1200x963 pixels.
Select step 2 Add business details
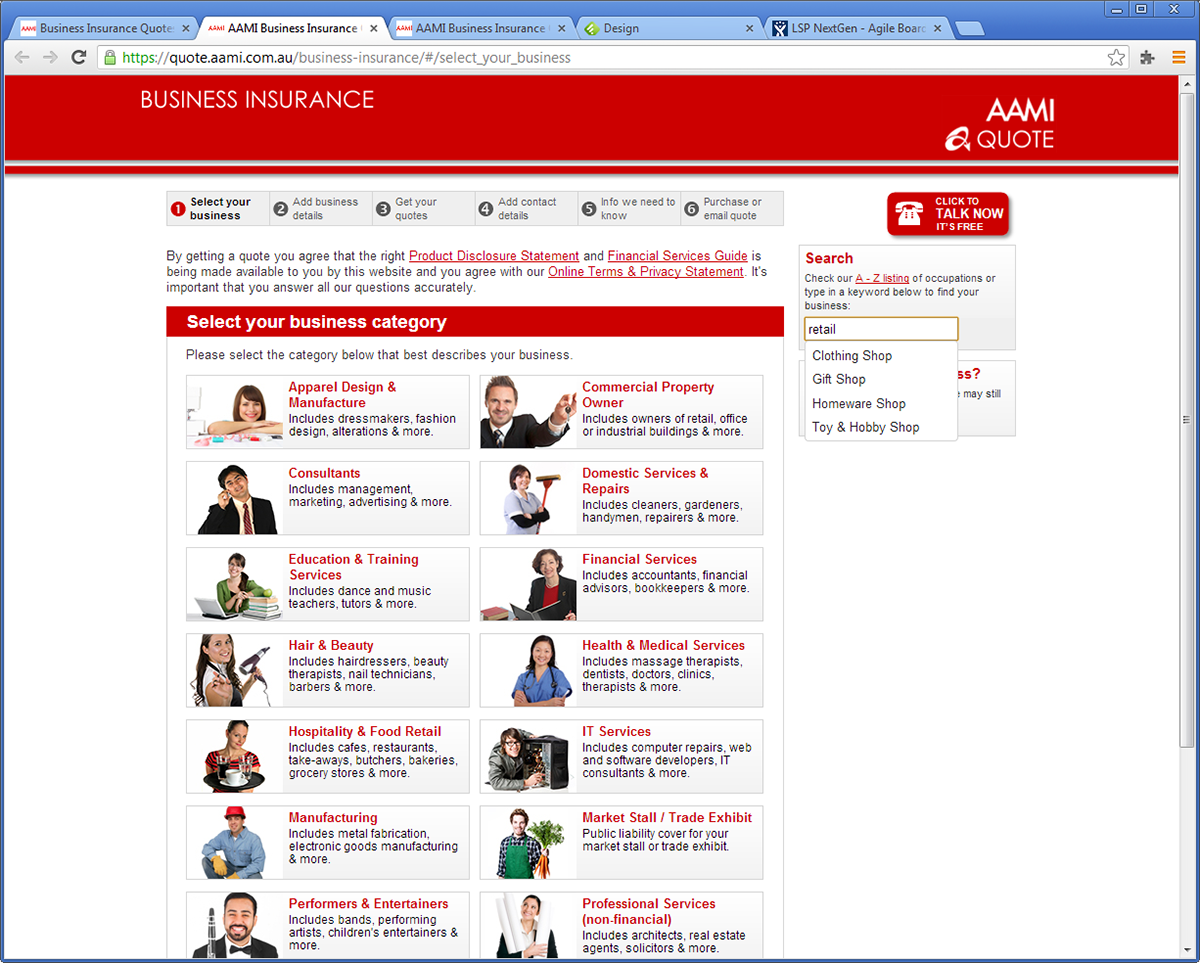(321, 208)
